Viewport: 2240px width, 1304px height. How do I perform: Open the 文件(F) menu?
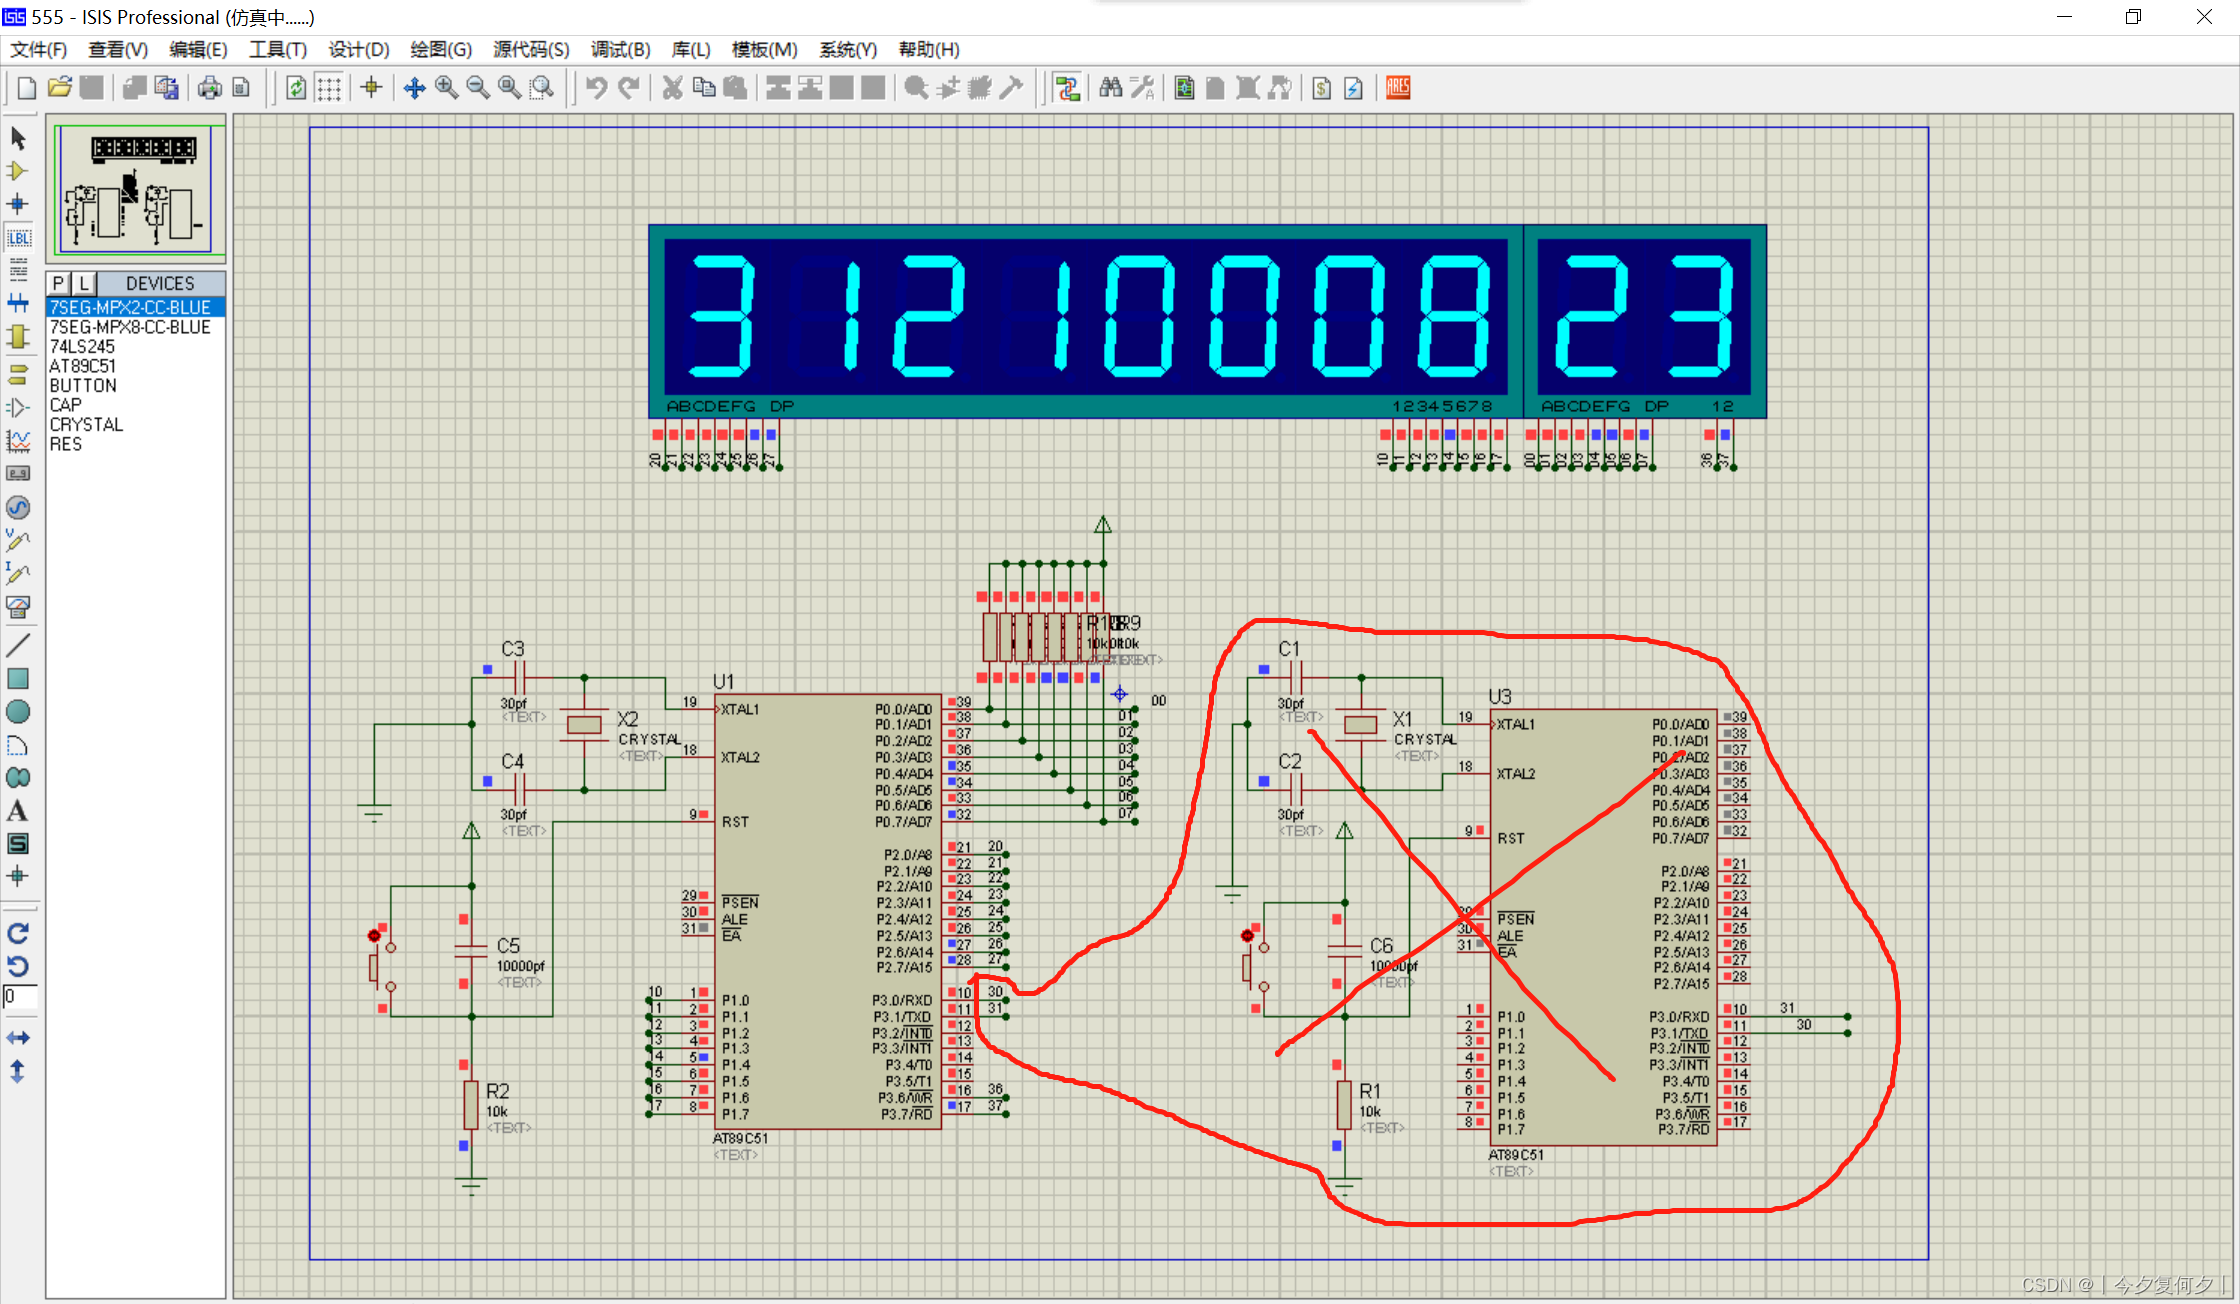[38, 49]
